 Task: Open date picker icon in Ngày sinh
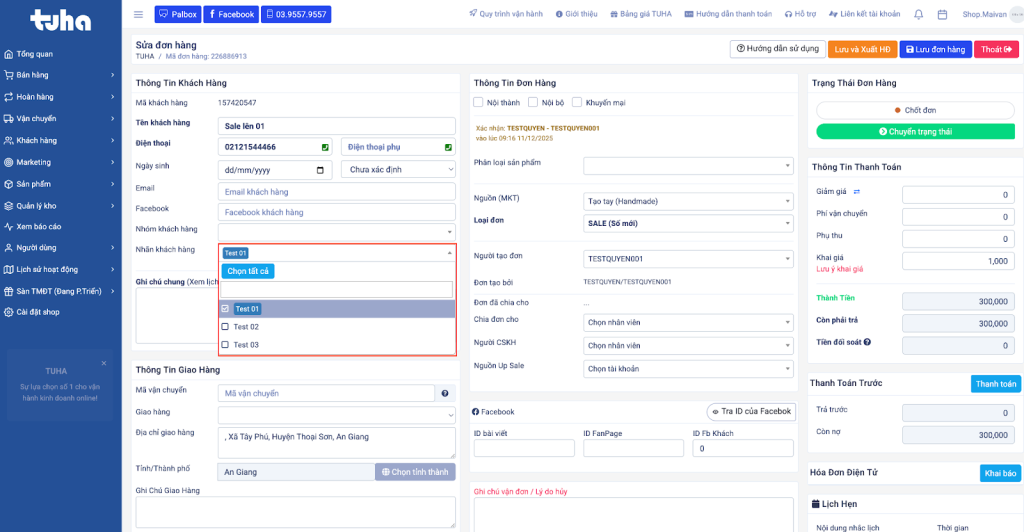pyautogui.click(x=320, y=170)
